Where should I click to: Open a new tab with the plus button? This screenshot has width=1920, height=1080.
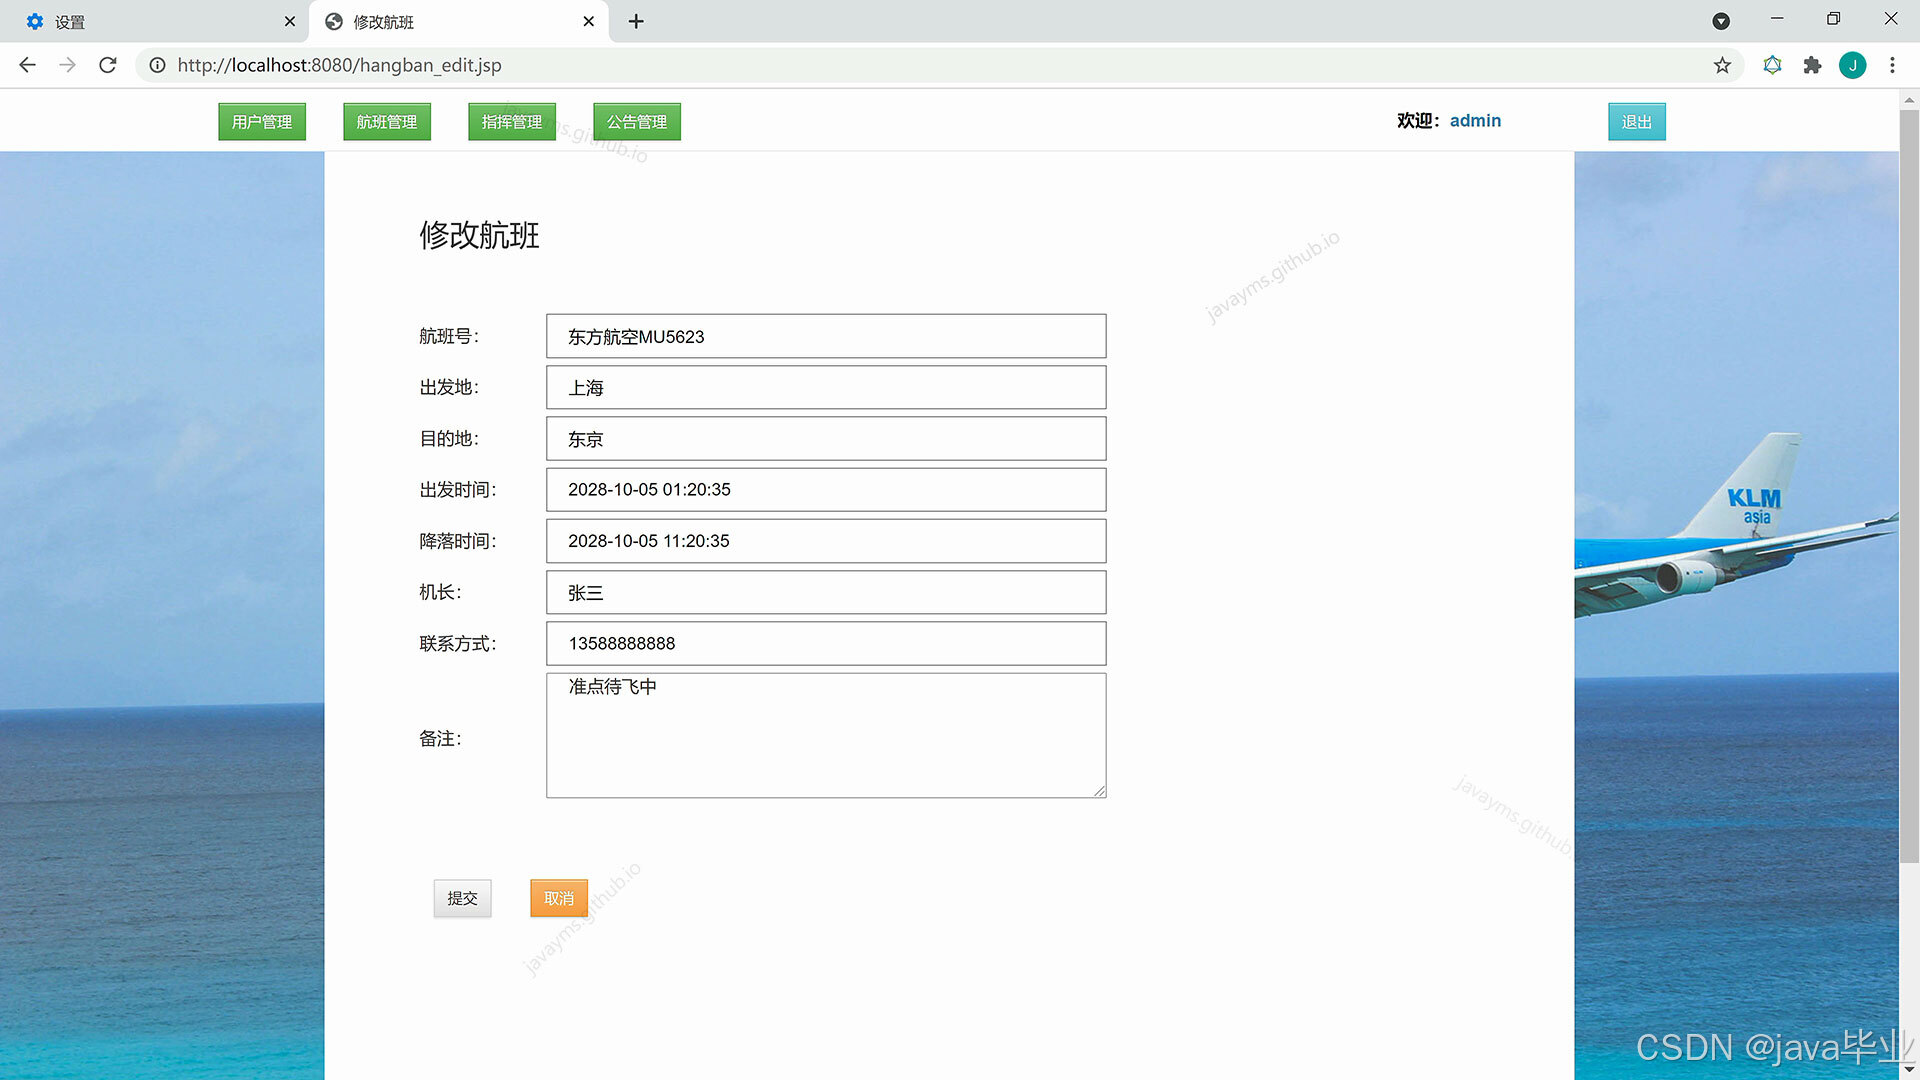tap(636, 21)
